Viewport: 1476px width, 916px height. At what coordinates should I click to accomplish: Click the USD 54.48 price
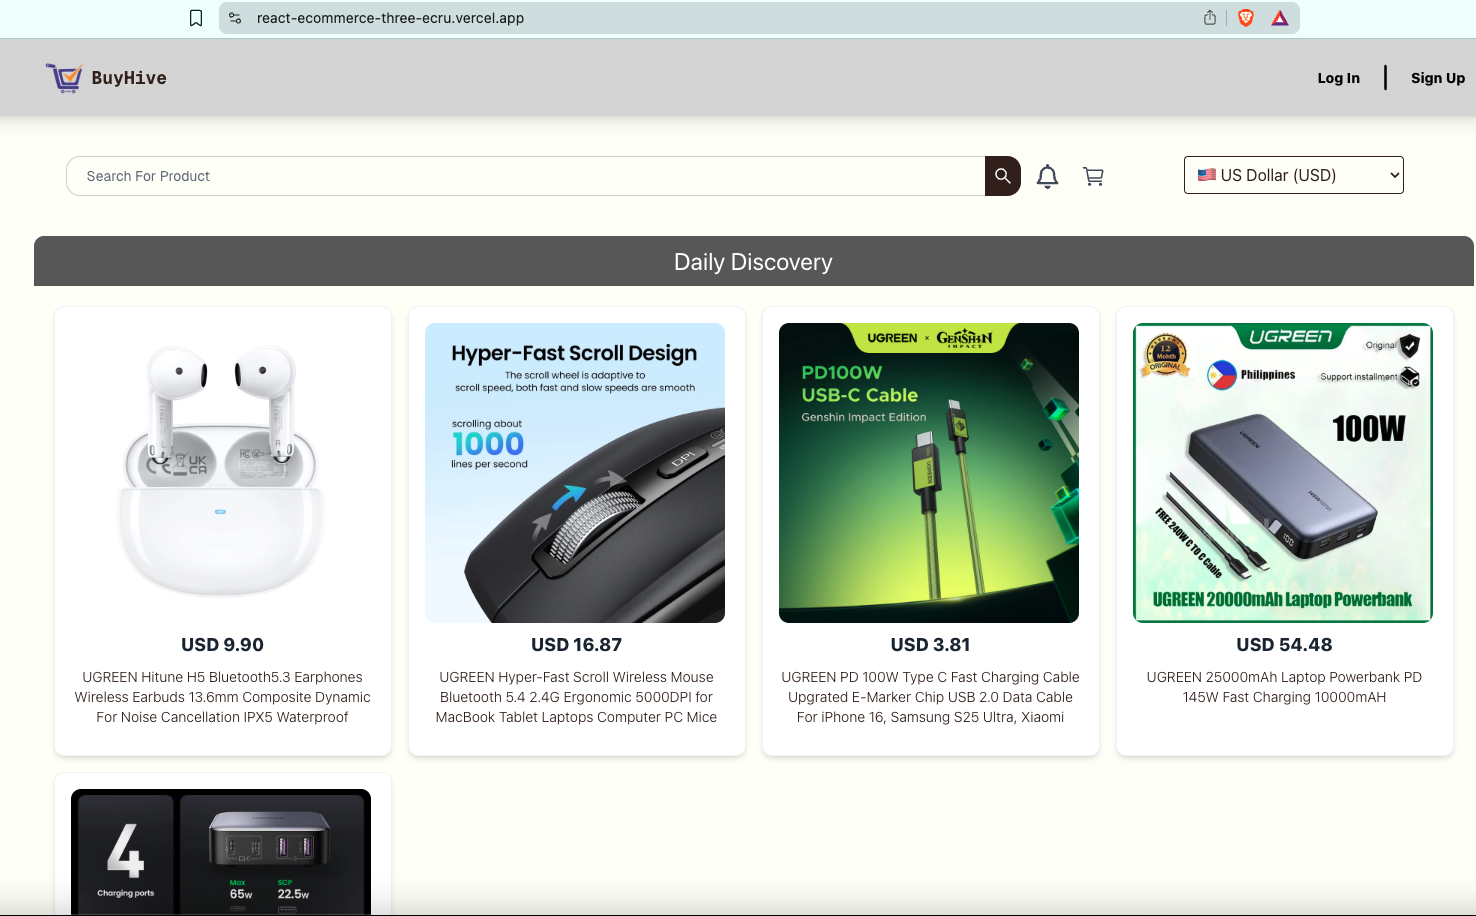[1285, 645]
